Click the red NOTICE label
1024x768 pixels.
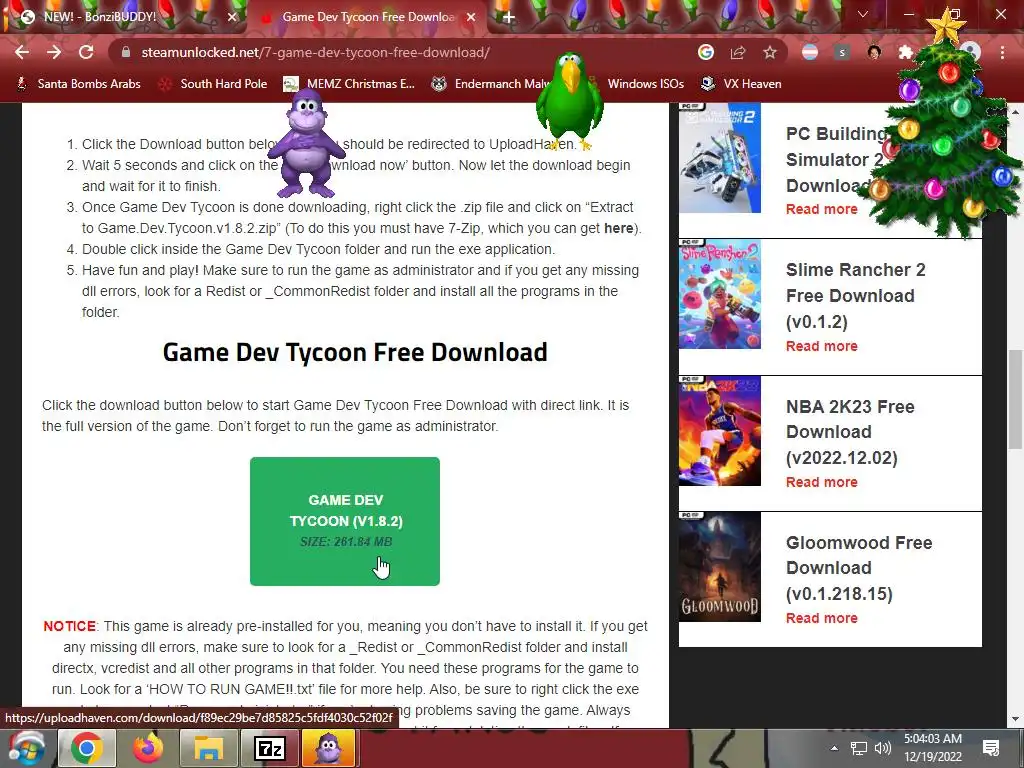(x=69, y=626)
